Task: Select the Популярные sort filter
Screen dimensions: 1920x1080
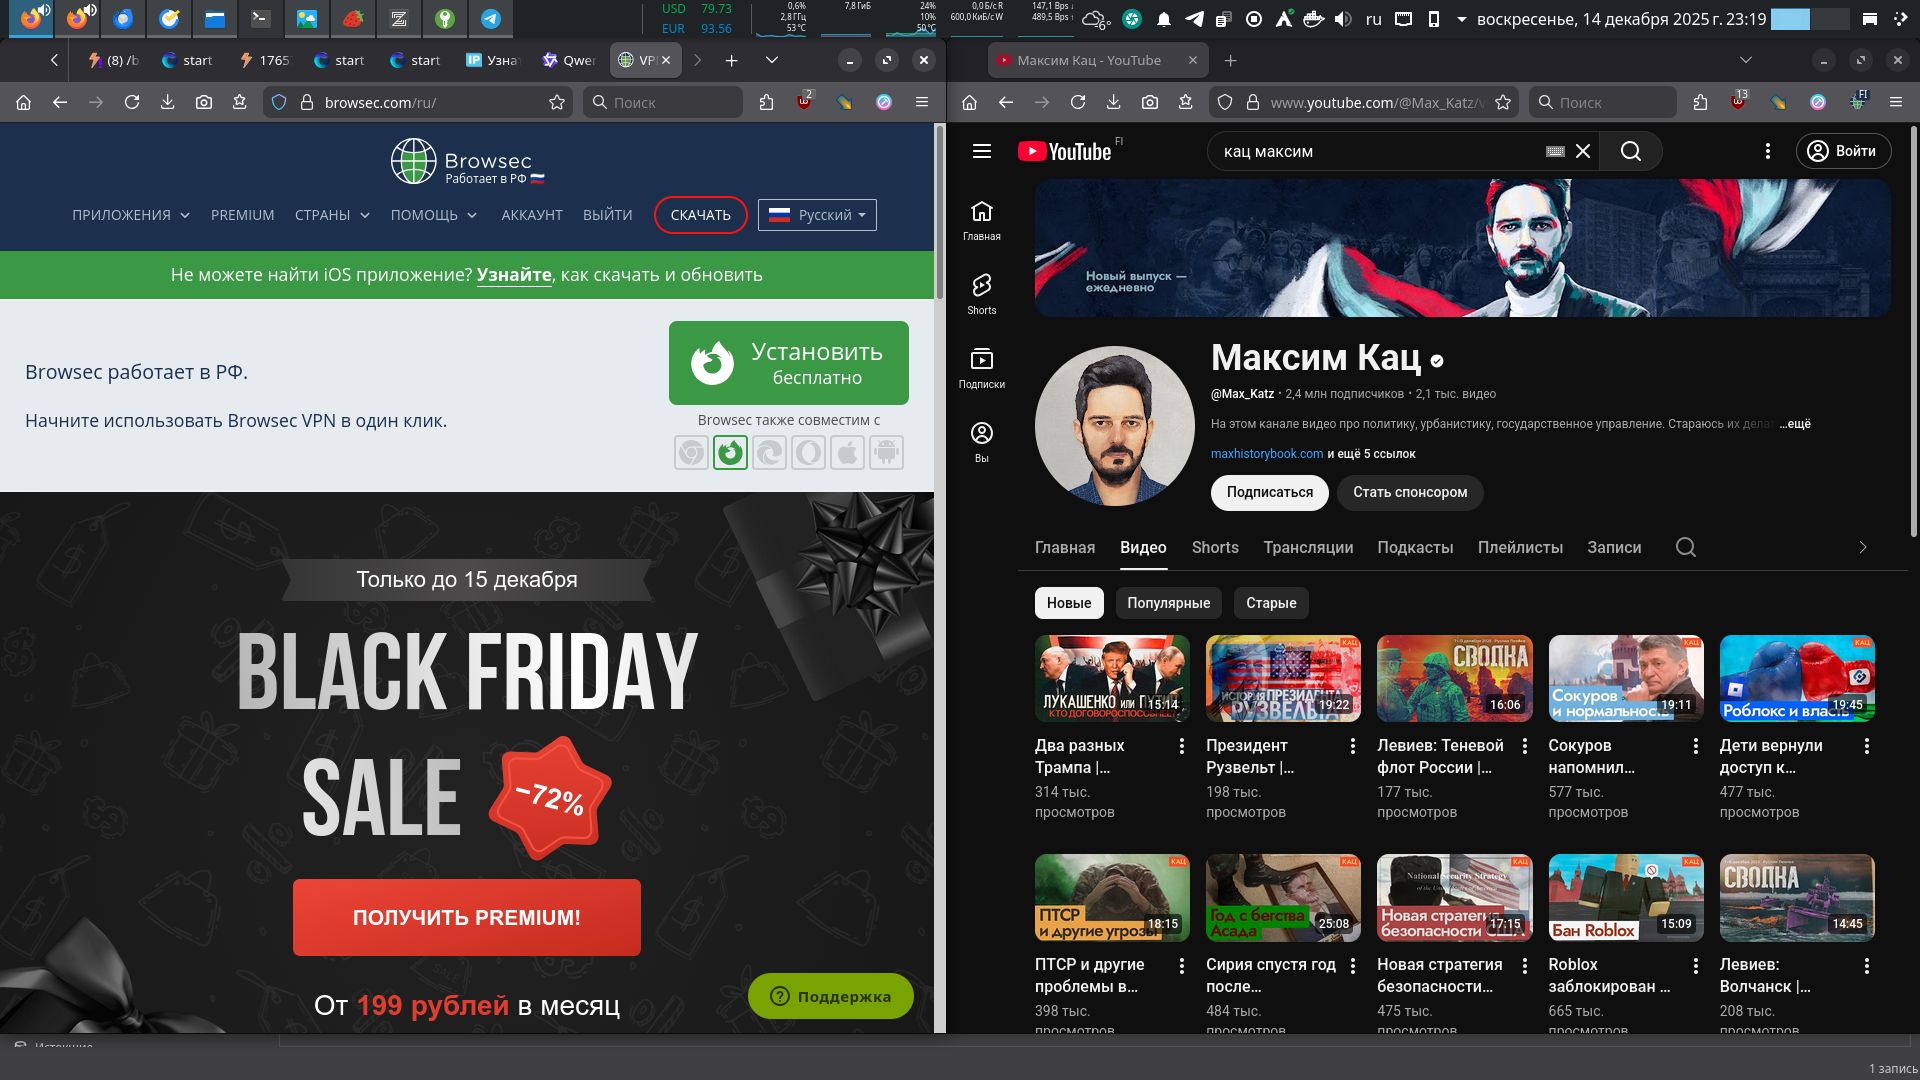Action: (x=1168, y=603)
